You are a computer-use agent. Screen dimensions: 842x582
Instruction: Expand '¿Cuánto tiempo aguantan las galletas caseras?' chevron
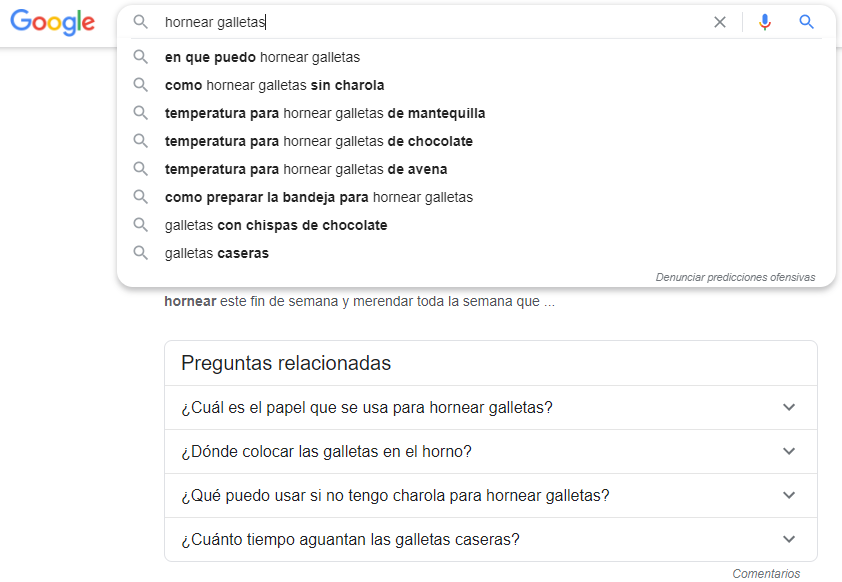pyautogui.click(x=789, y=540)
